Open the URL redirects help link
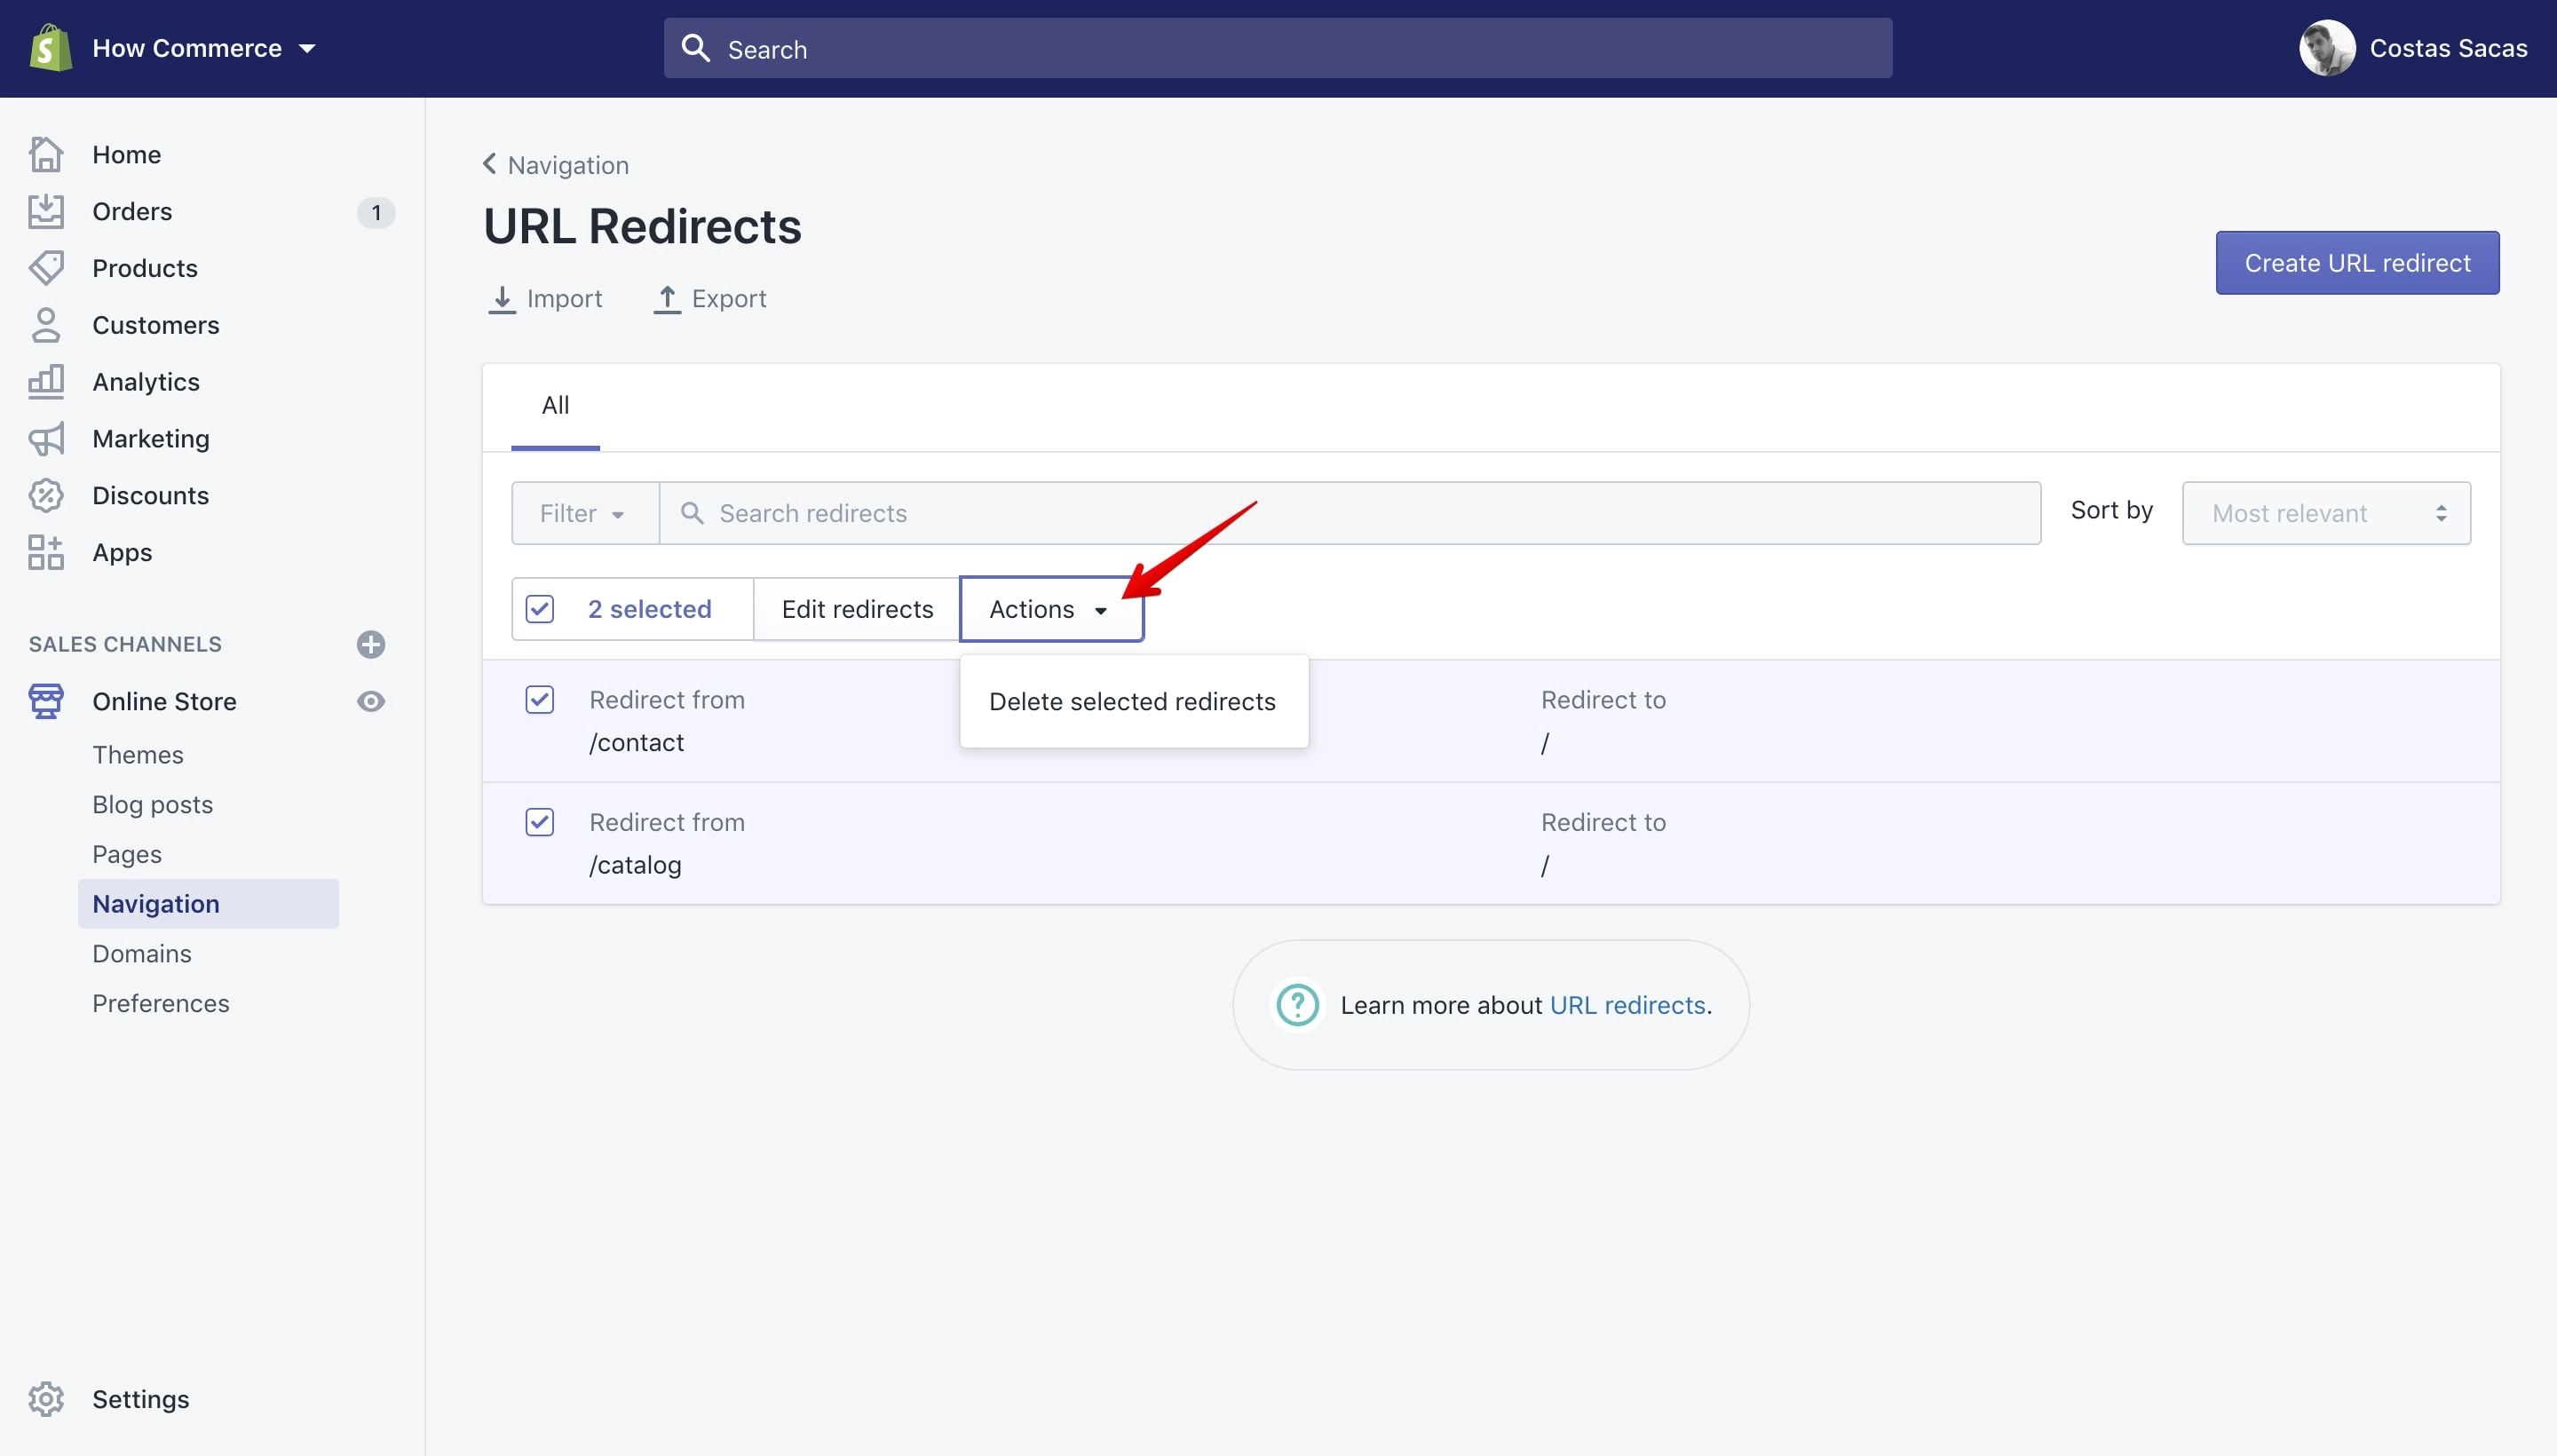This screenshot has height=1456, width=2557. (x=1627, y=1005)
